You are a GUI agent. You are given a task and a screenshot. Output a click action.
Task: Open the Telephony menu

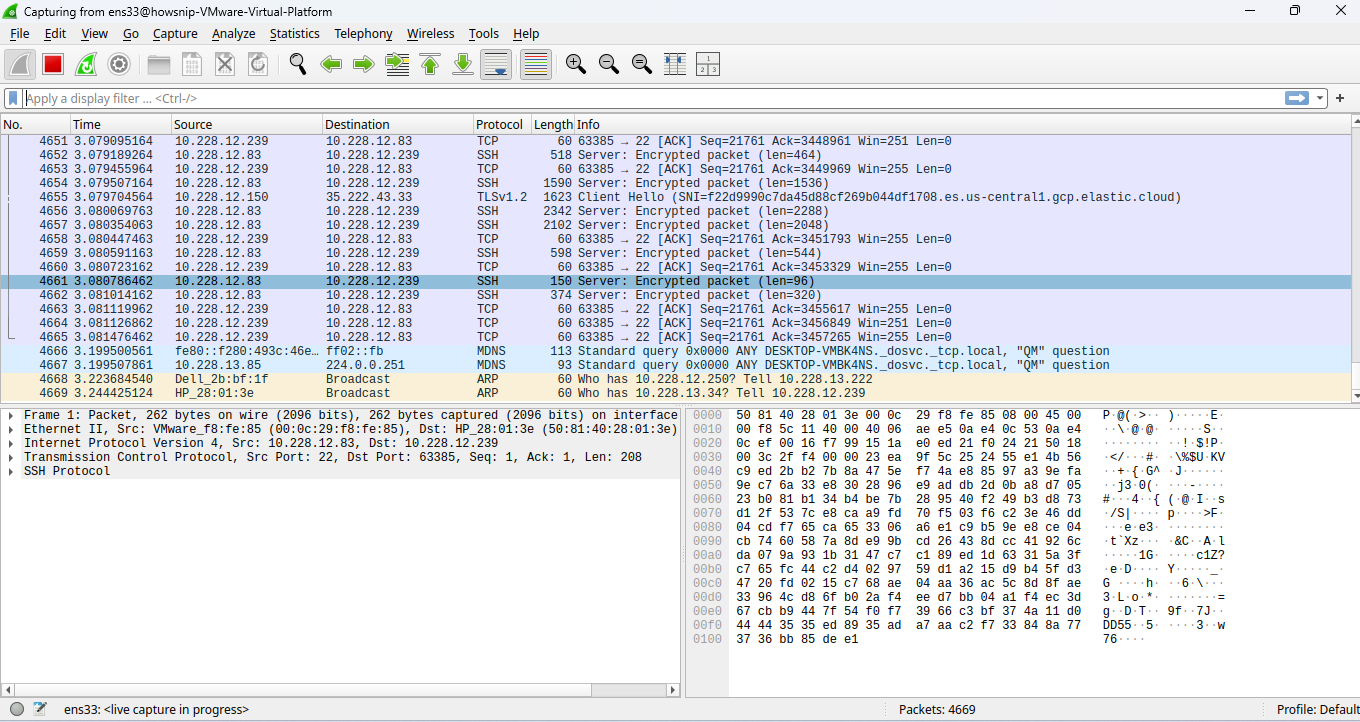[363, 33]
